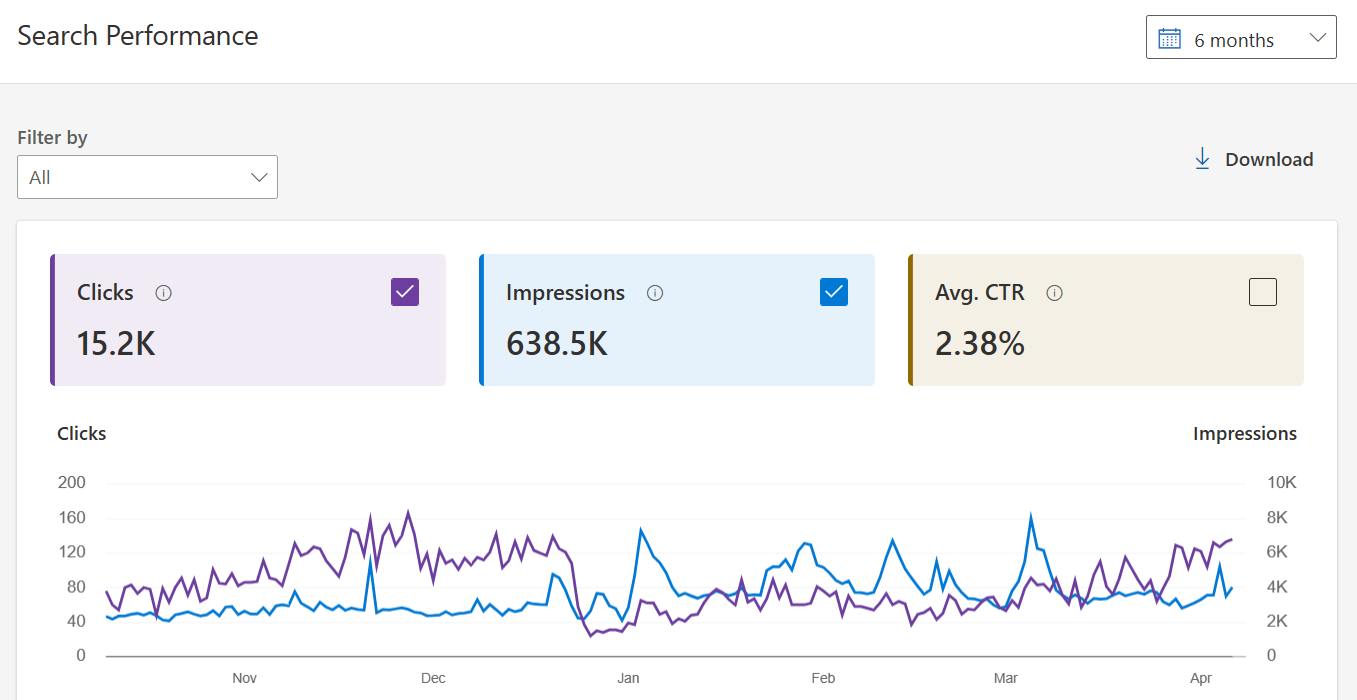The width and height of the screenshot is (1357, 700).
Task: Click the chevron in the Filter by box
Action: 259,177
